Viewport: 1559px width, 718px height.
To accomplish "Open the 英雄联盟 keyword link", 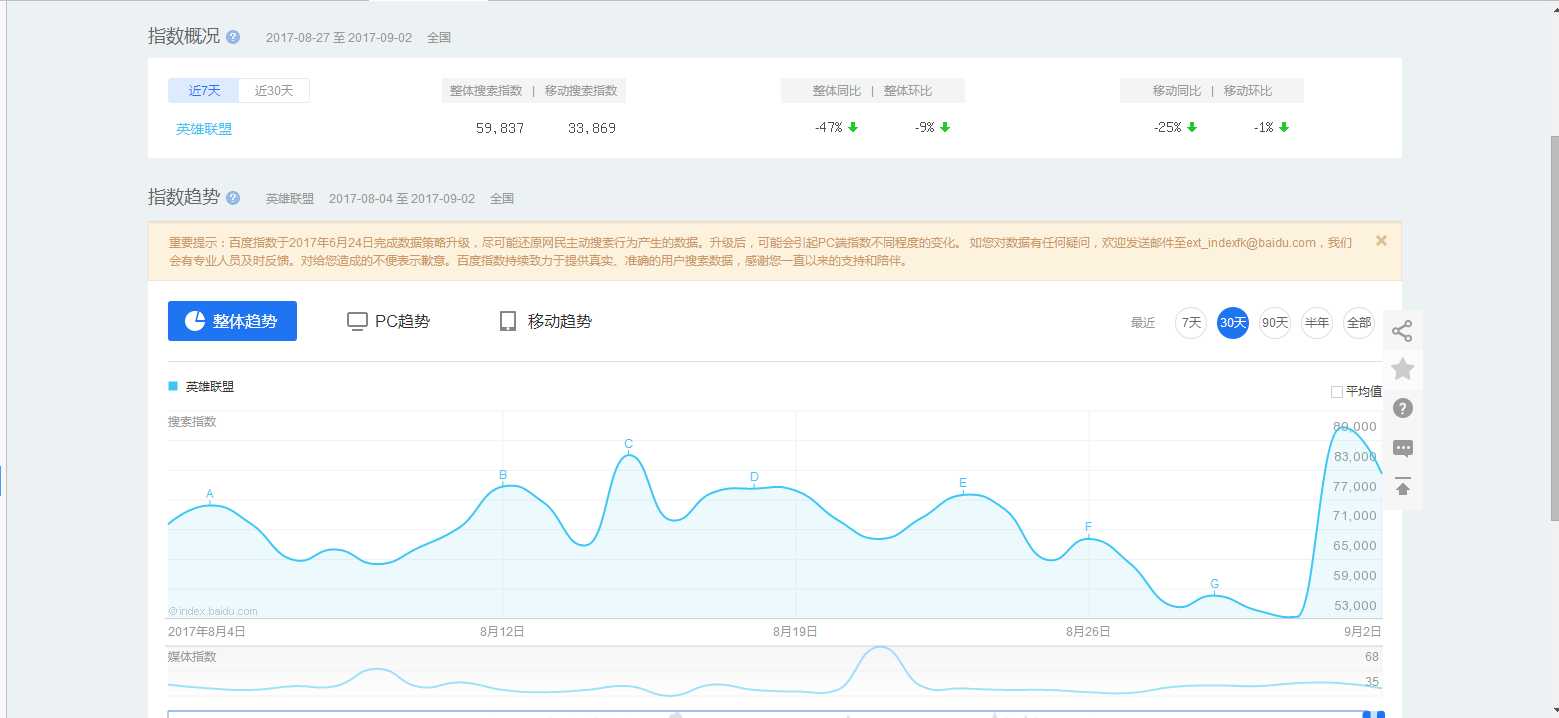I will click(x=204, y=129).
